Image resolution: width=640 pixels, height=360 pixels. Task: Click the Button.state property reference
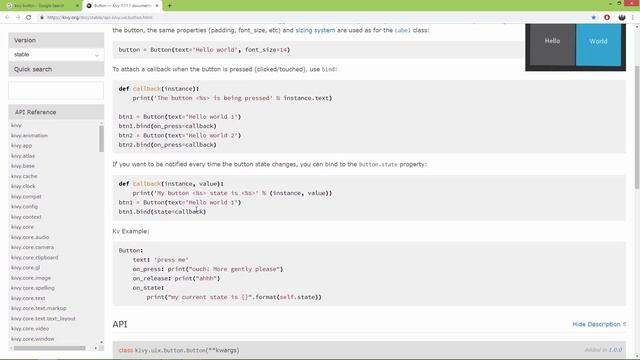(x=378, y=164)
